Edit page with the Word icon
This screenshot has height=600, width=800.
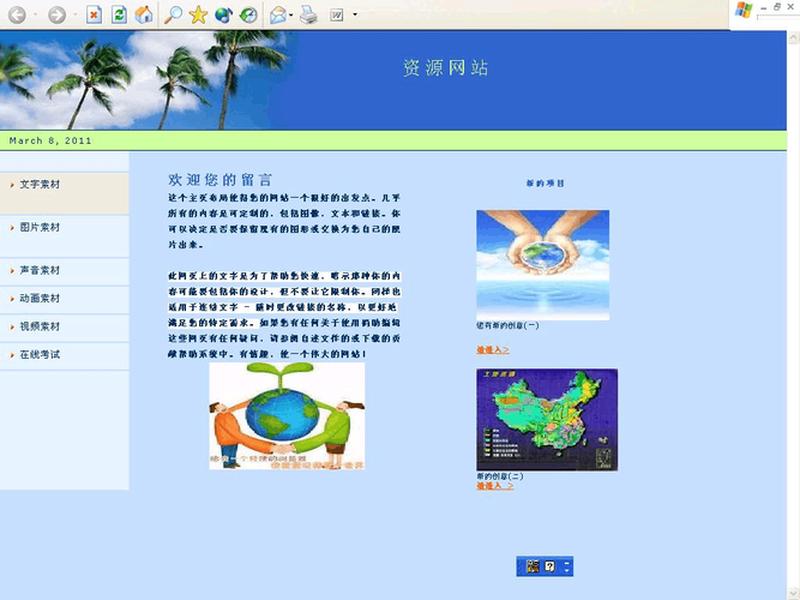pyautogui.click(x=337, y=15)
